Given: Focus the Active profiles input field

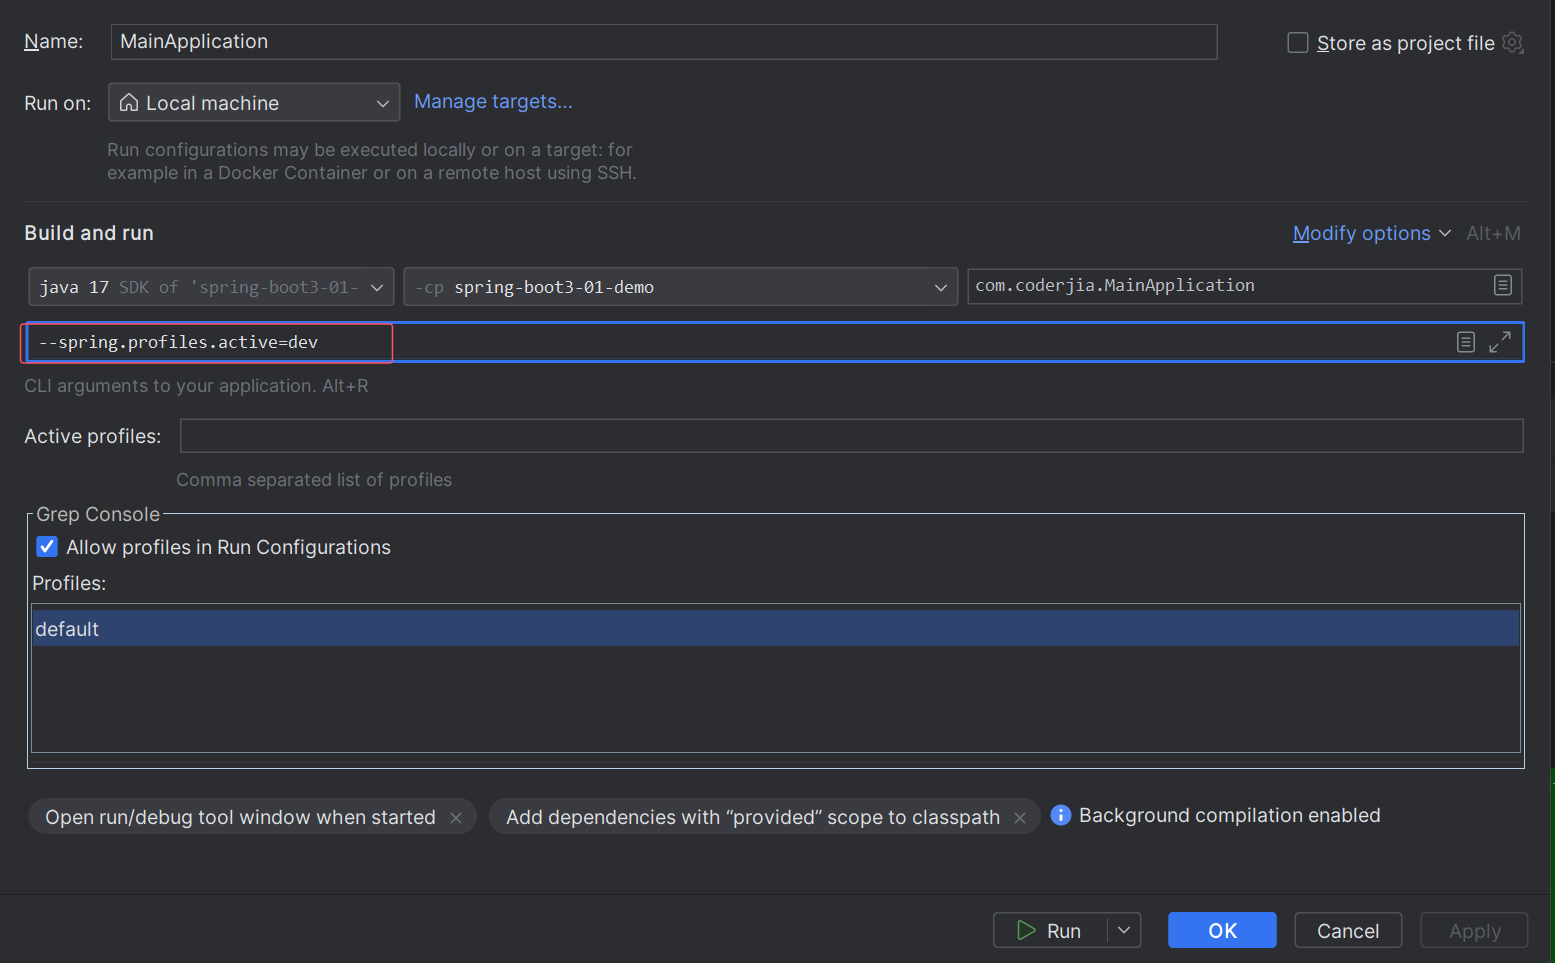Looking at the screenshot, I should [x=852, y=436].
